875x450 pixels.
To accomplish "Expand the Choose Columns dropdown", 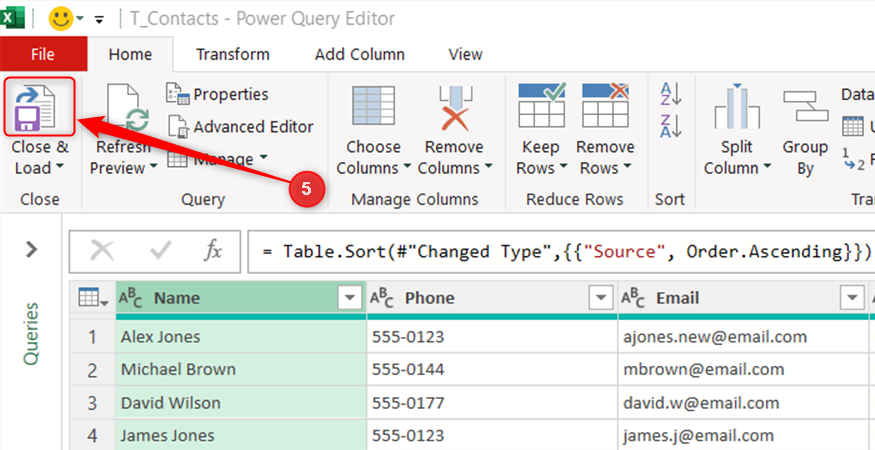I will pos(407,167).
